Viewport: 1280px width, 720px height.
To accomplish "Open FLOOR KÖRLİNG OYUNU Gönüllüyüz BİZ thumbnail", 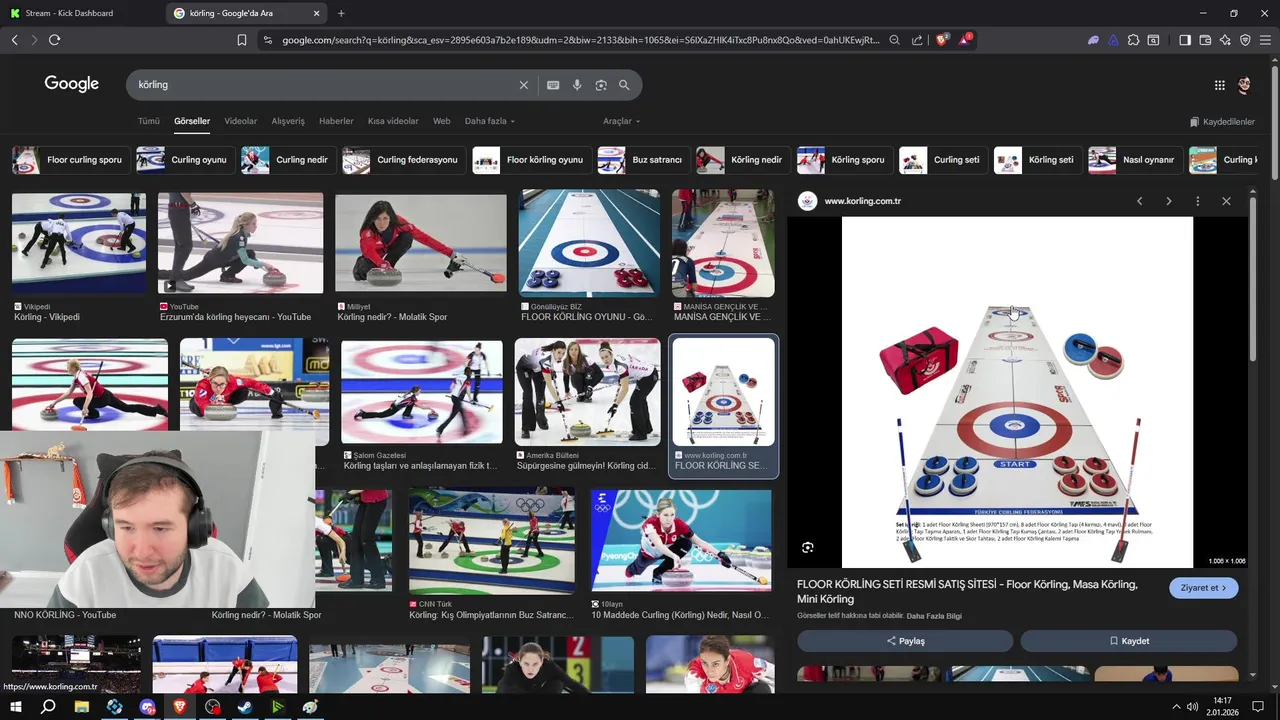I will coord(589,243).
